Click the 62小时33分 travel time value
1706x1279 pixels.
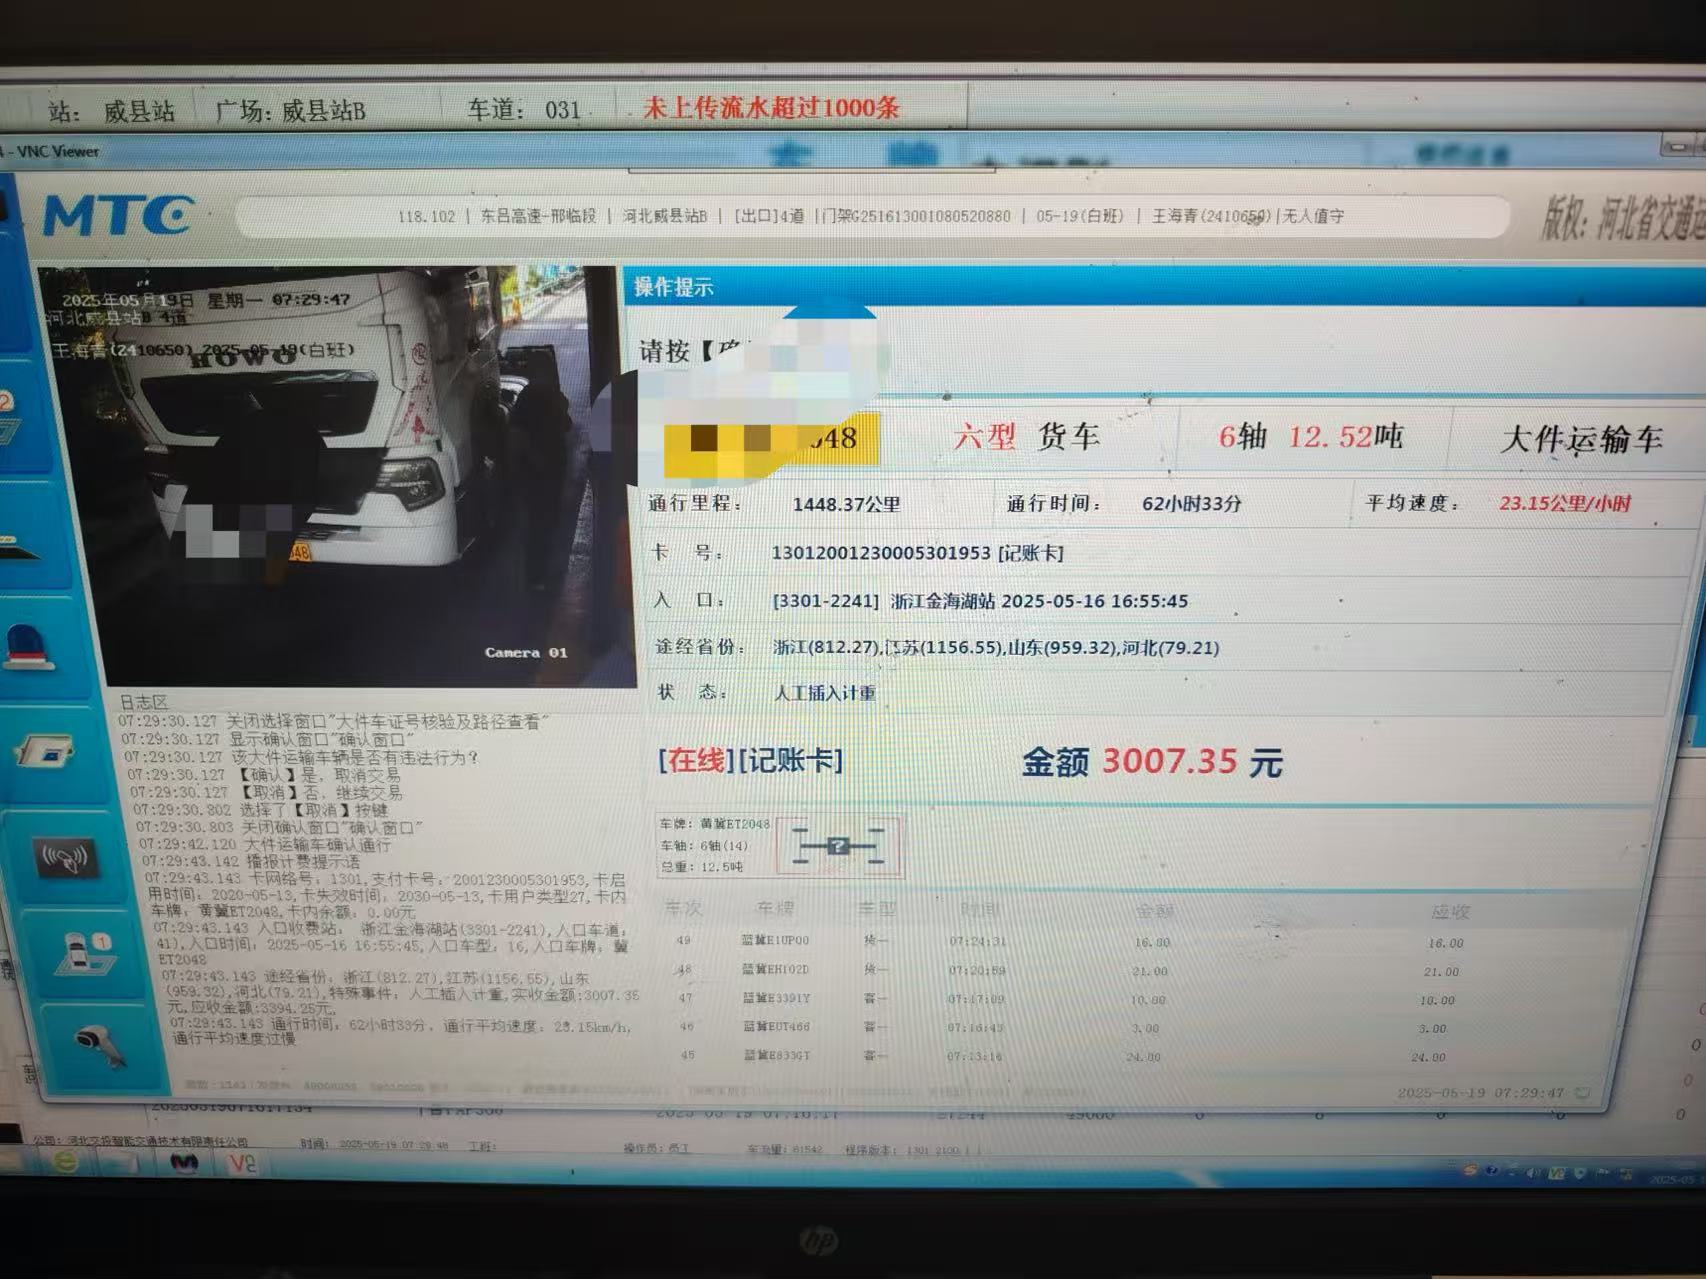[1191, 504]
